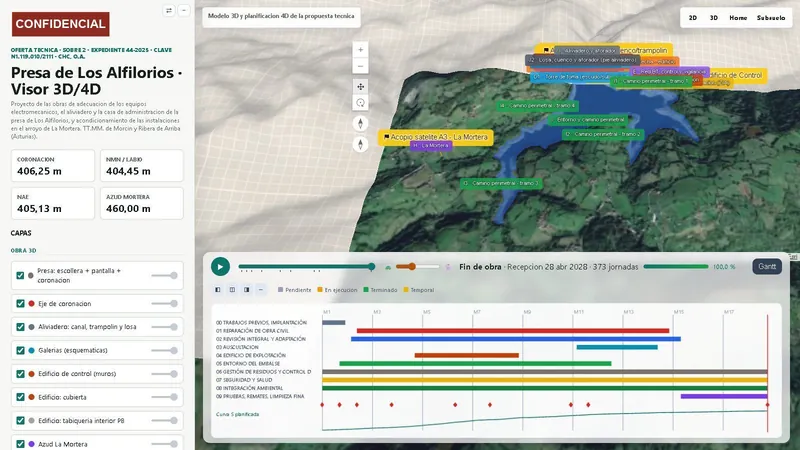Image resolution: width=800 pixels, height=450 pixels.
Task: Uncheck Edificio de control (muros) layer
Action: point(20,374)
